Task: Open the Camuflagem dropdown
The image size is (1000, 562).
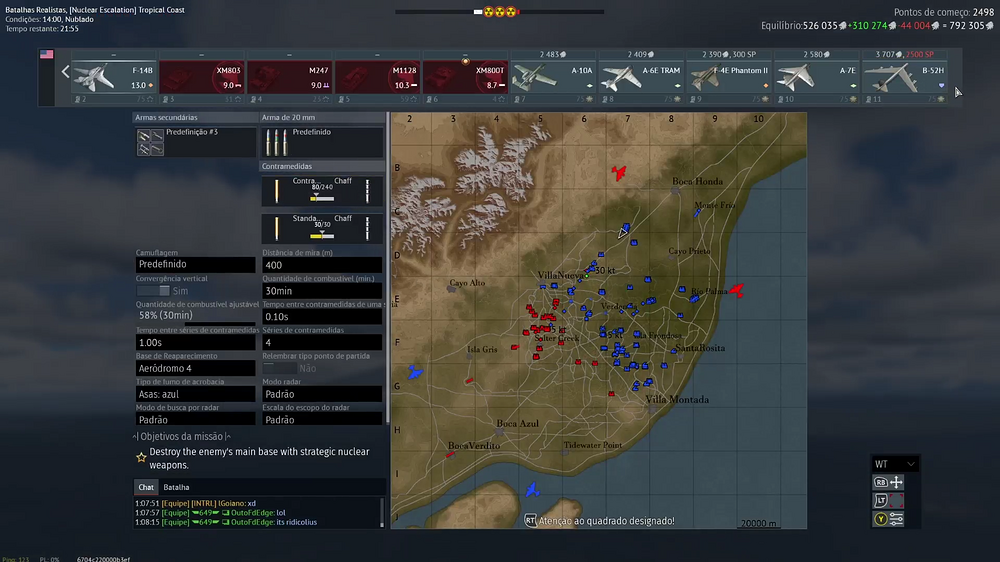Action: tap(195, 265)
